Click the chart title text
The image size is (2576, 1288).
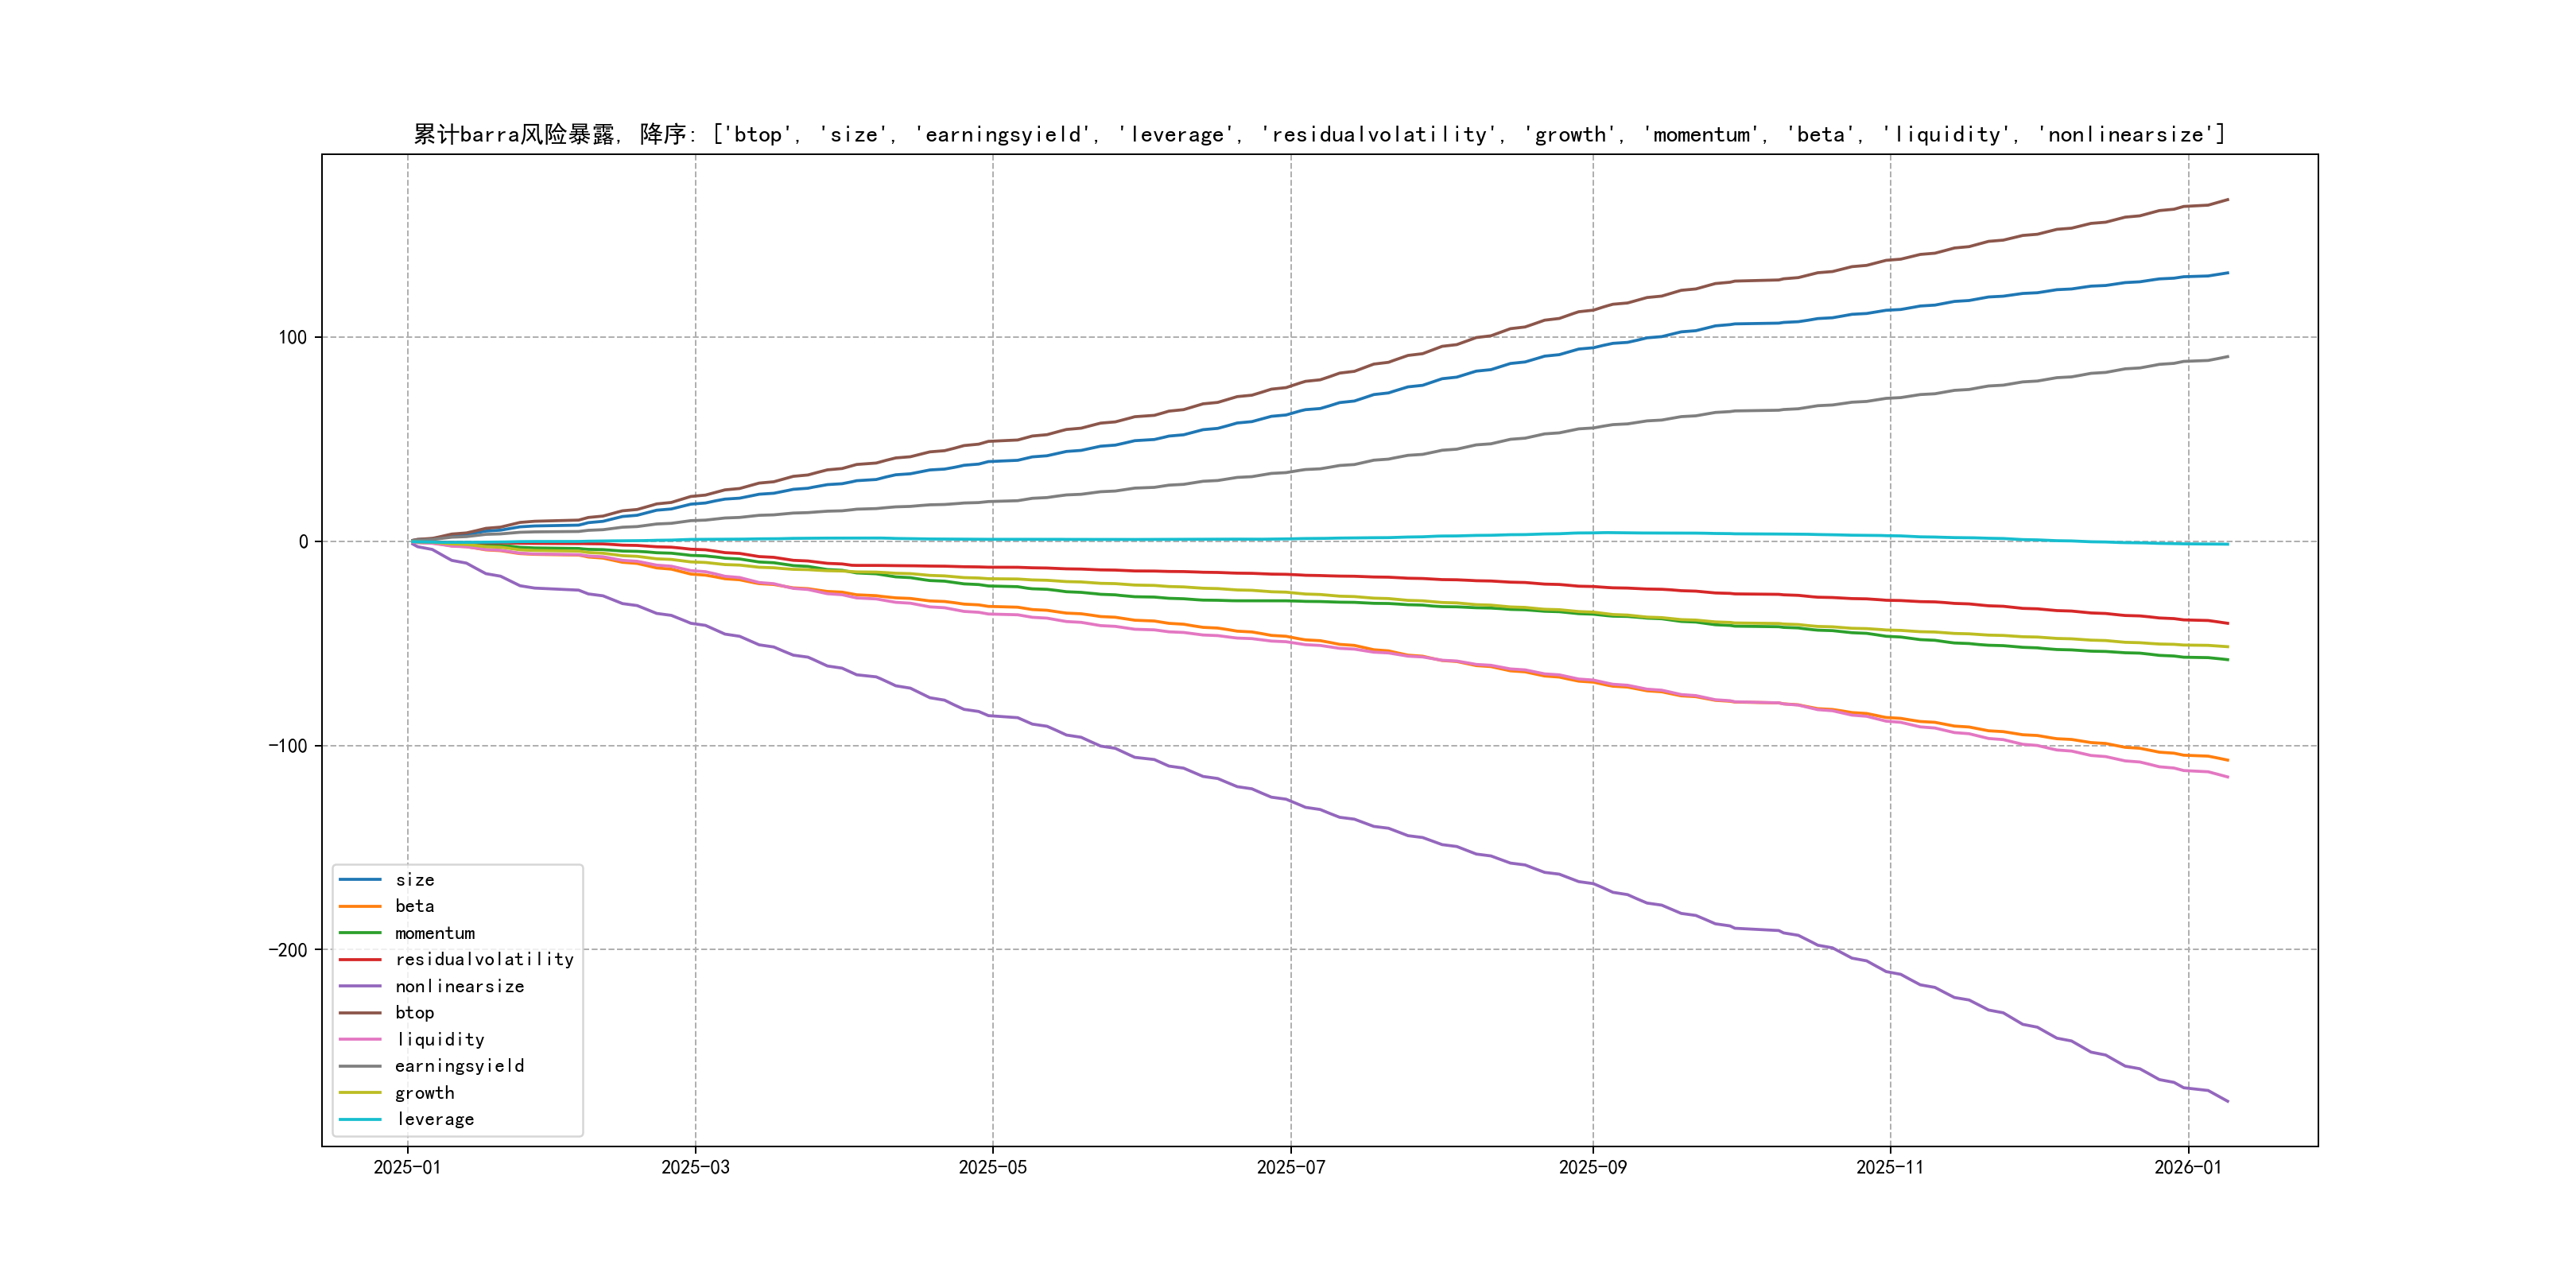point(1319,134)
